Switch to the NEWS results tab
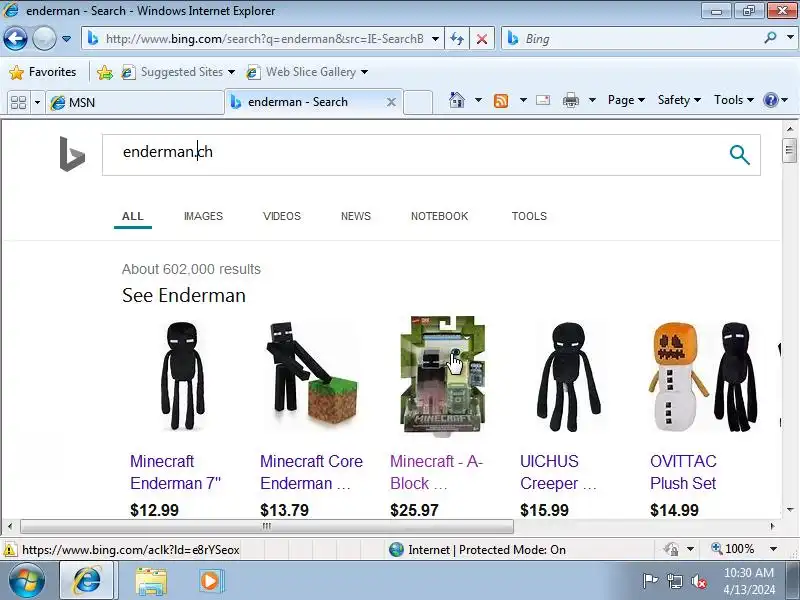This screenshot has width=800, height=600. [x=356, y=216]
